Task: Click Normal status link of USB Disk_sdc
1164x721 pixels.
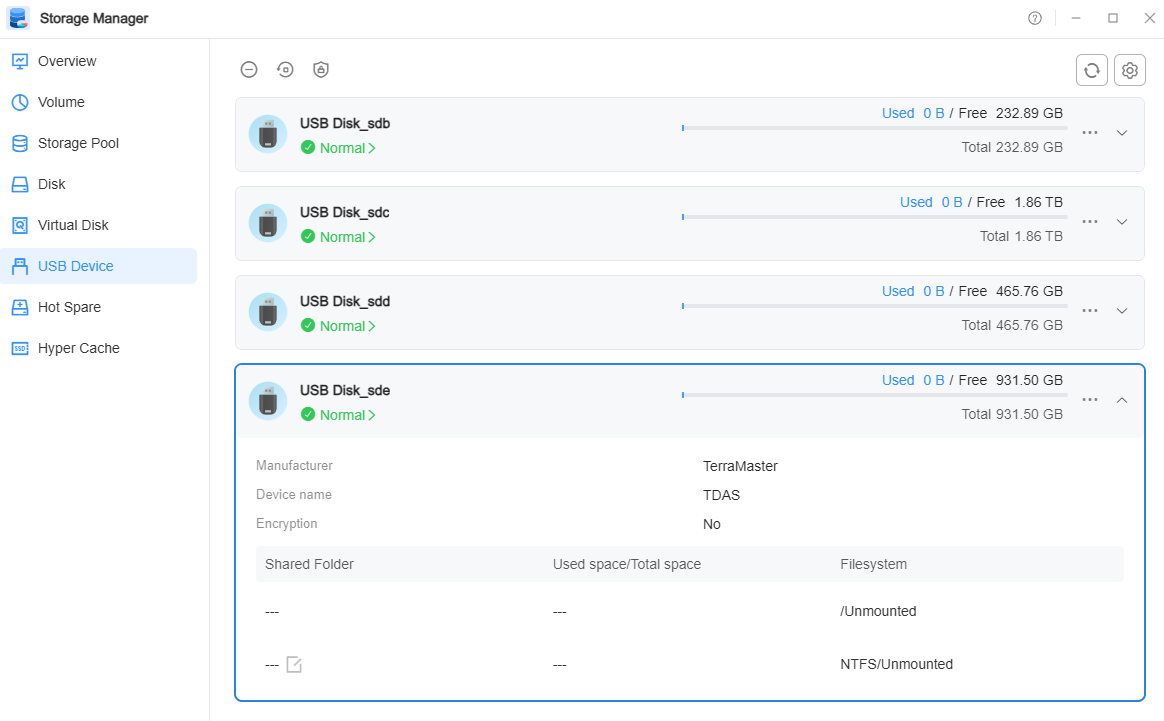Action: (x=347, y=237)
